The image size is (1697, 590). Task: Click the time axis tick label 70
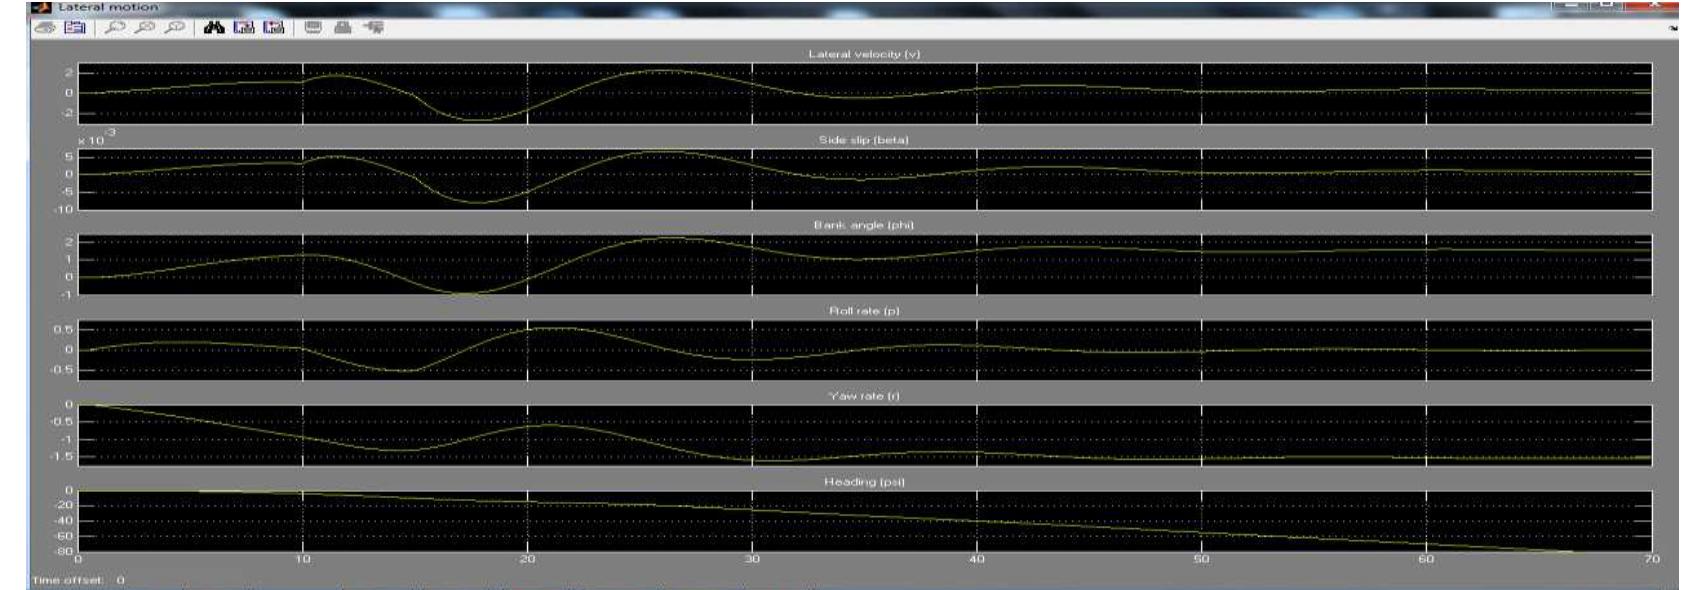[x=1652, y=559]
